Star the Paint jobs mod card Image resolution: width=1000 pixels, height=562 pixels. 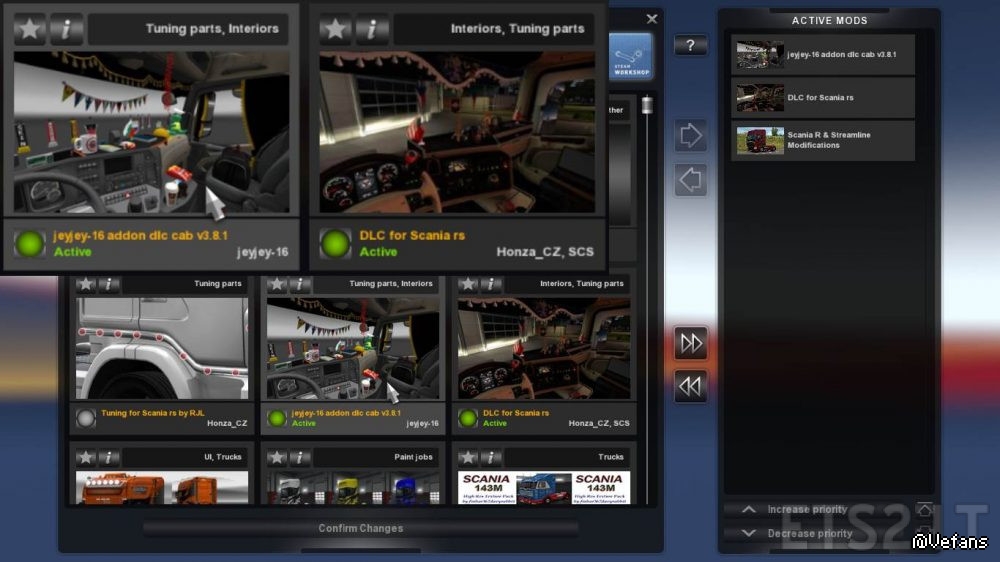pyautogui.click(x=277, y=457)
